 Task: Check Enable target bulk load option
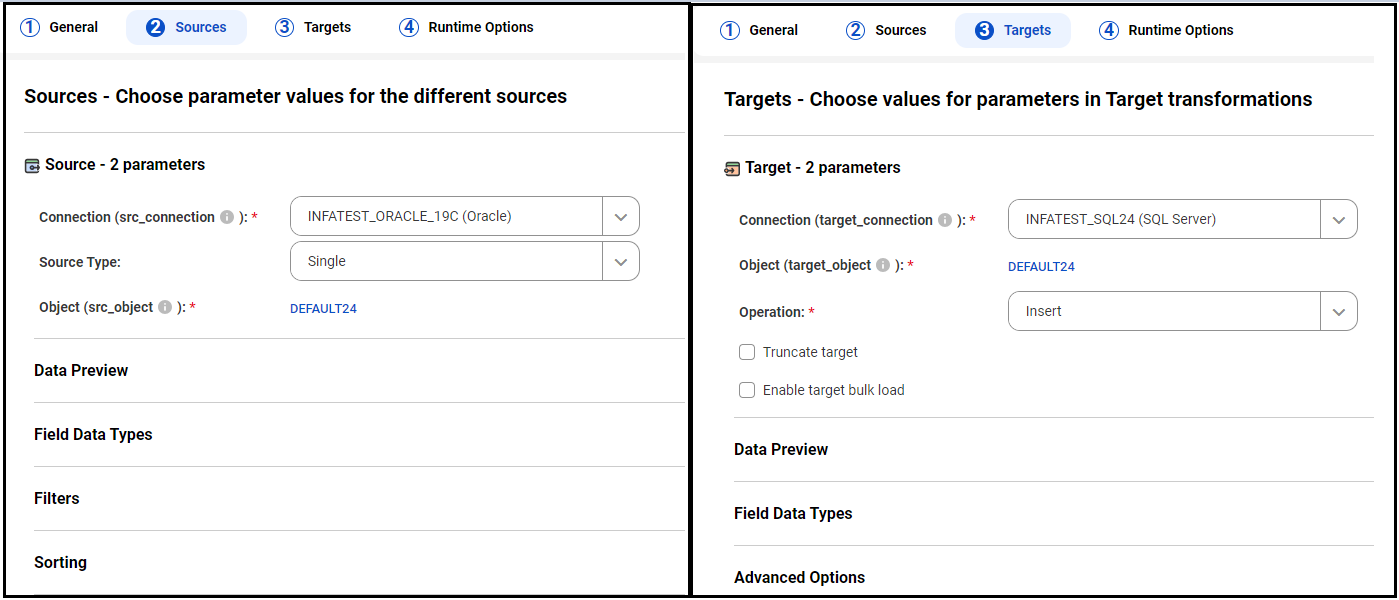[x=747, y=390]
